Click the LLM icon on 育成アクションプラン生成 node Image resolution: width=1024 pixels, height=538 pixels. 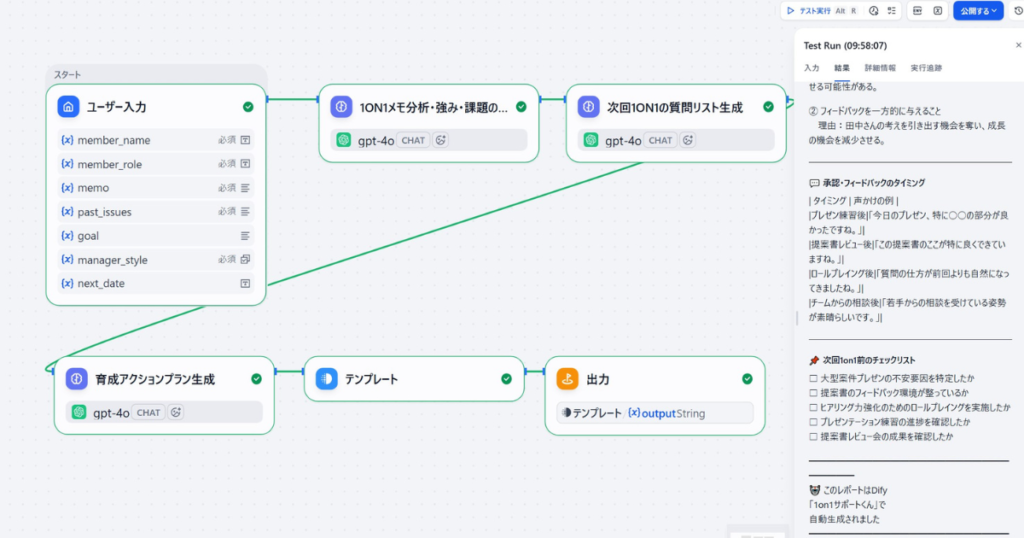click(76, 379)
